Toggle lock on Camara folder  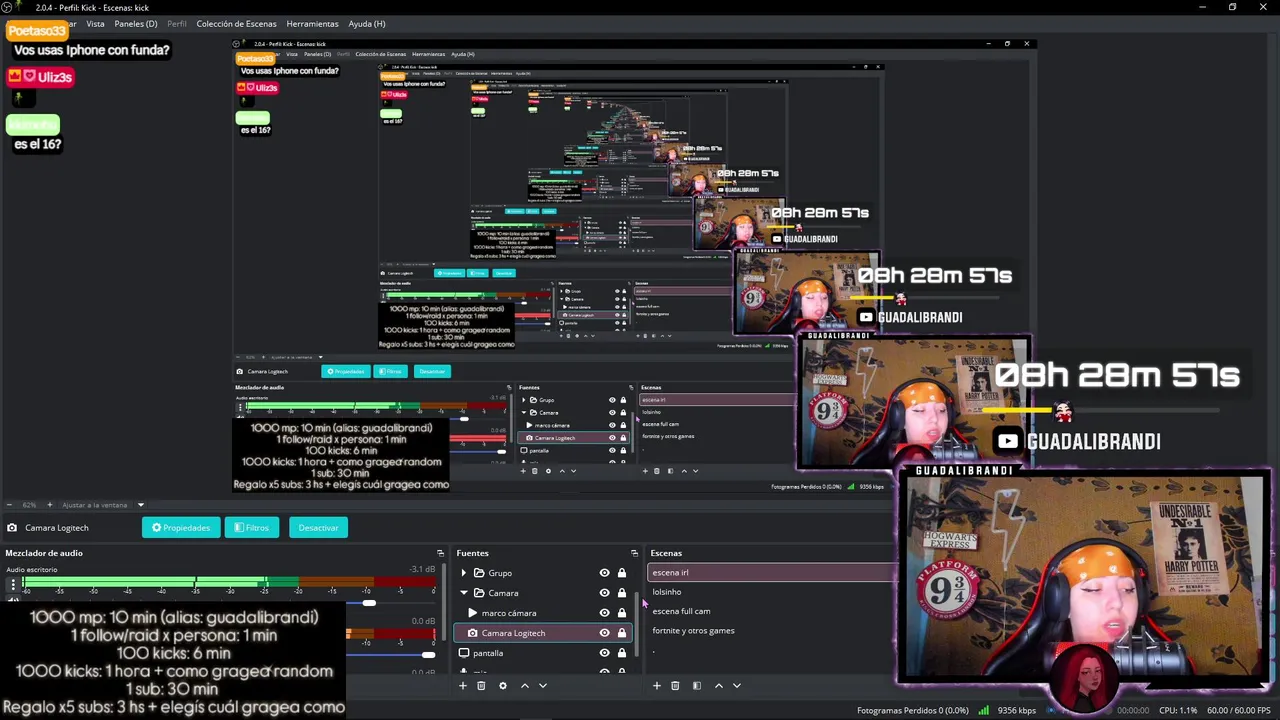[x=622, y=593]
